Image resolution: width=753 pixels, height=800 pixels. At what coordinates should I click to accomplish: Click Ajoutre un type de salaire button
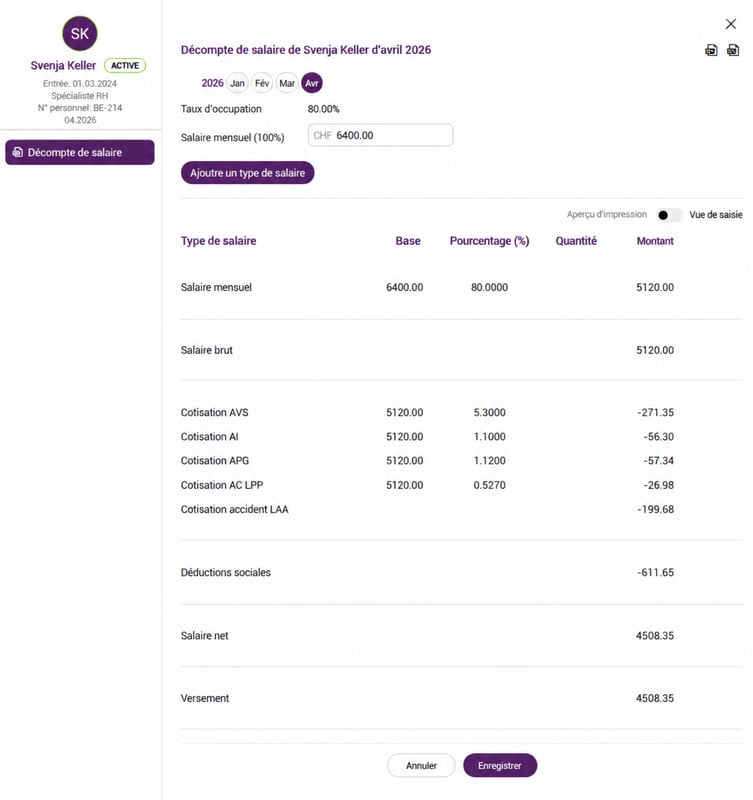(247, 173)
